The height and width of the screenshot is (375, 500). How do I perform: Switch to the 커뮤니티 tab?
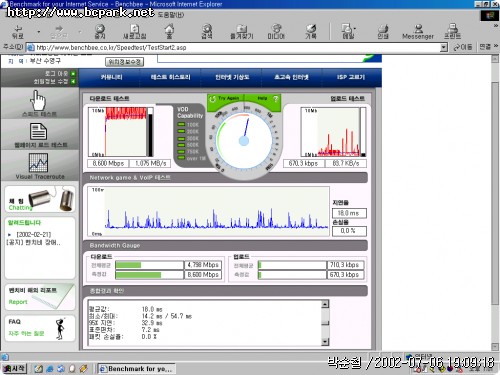pos(112,77)
